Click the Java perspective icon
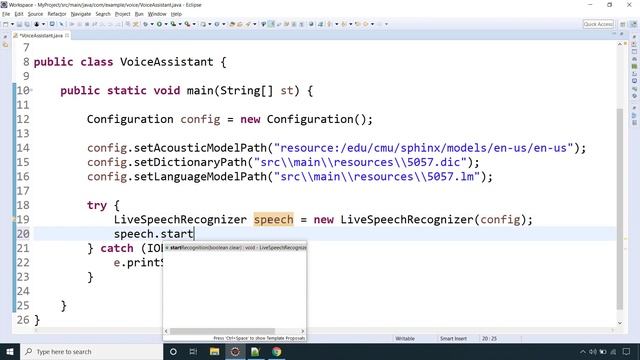 (634, 24)
